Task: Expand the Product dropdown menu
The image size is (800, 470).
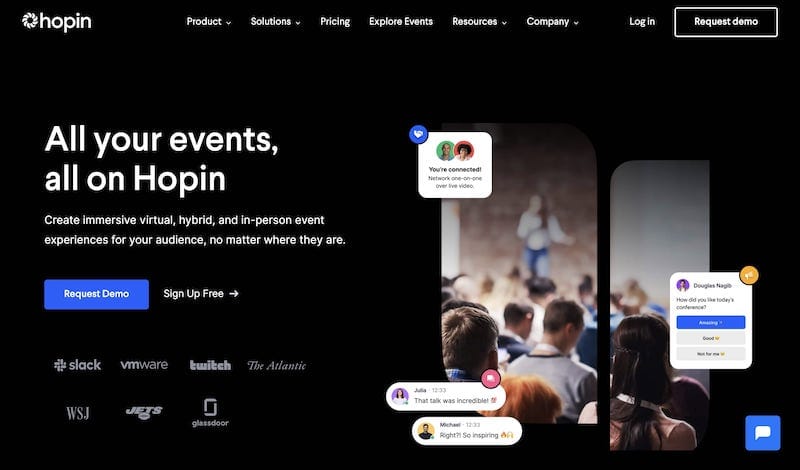Action: (x=209, y=21)
